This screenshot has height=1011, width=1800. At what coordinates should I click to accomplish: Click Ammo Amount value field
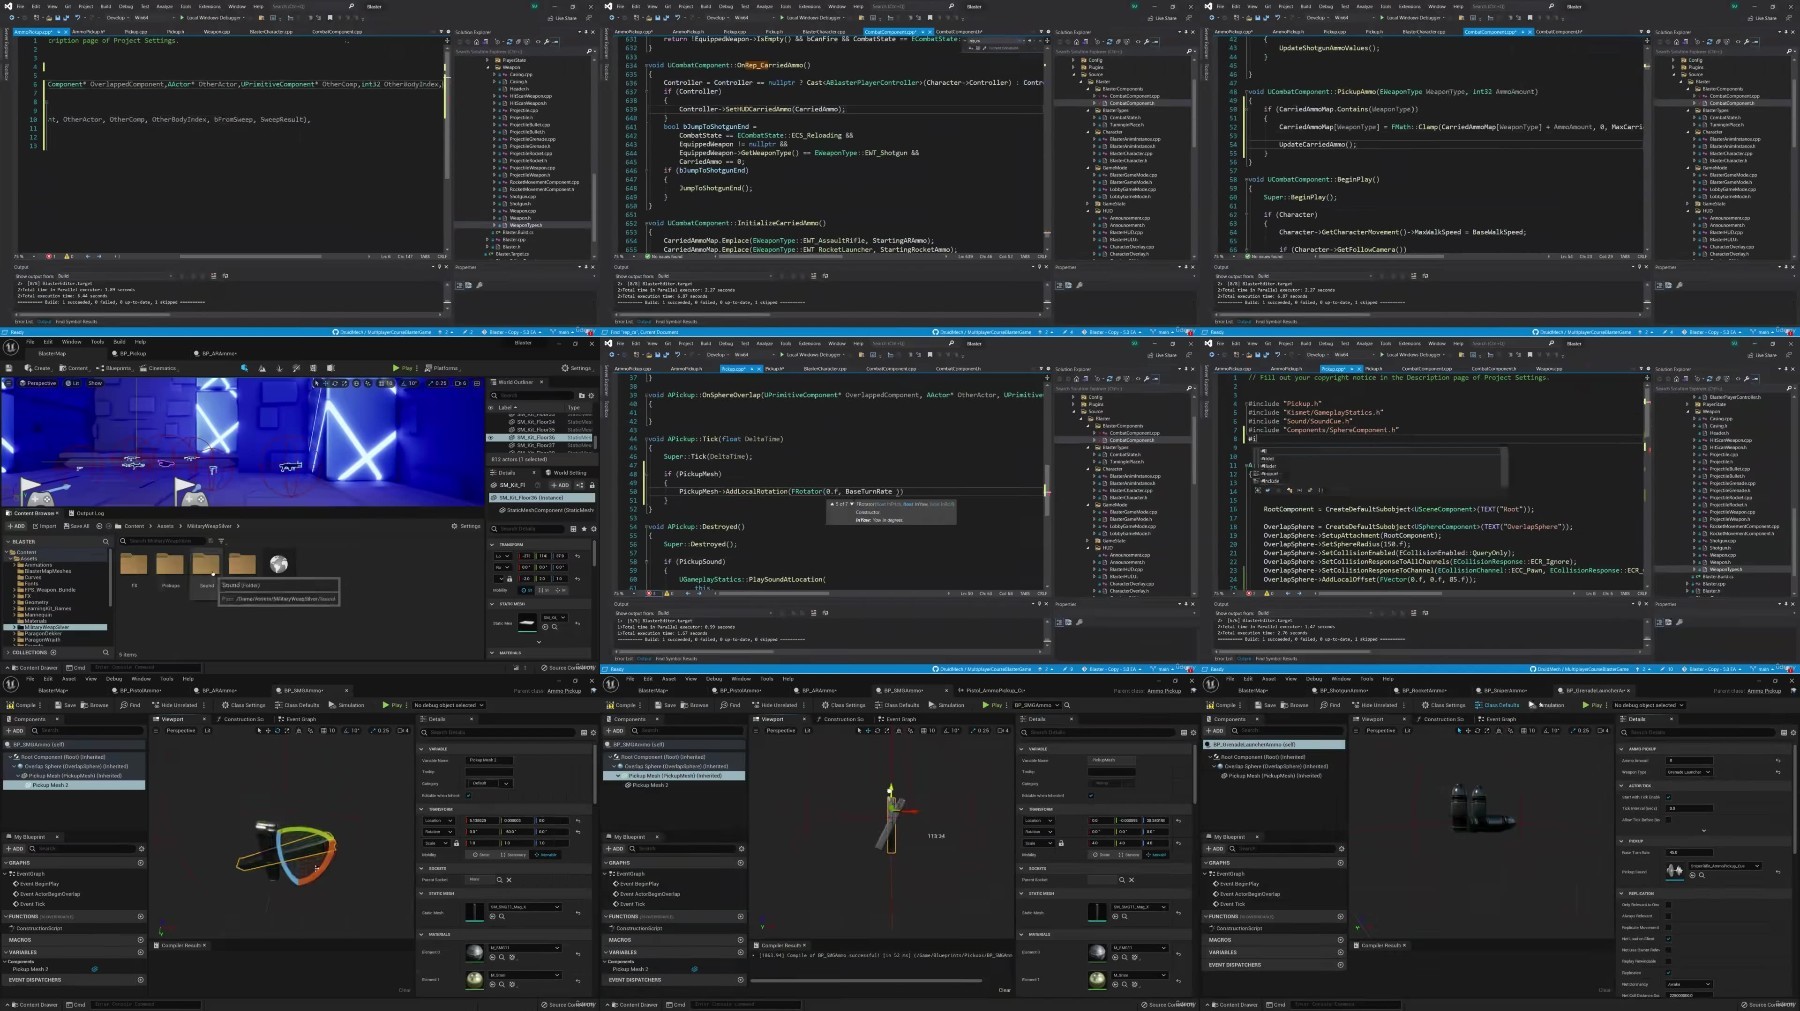click(1689, 760)
